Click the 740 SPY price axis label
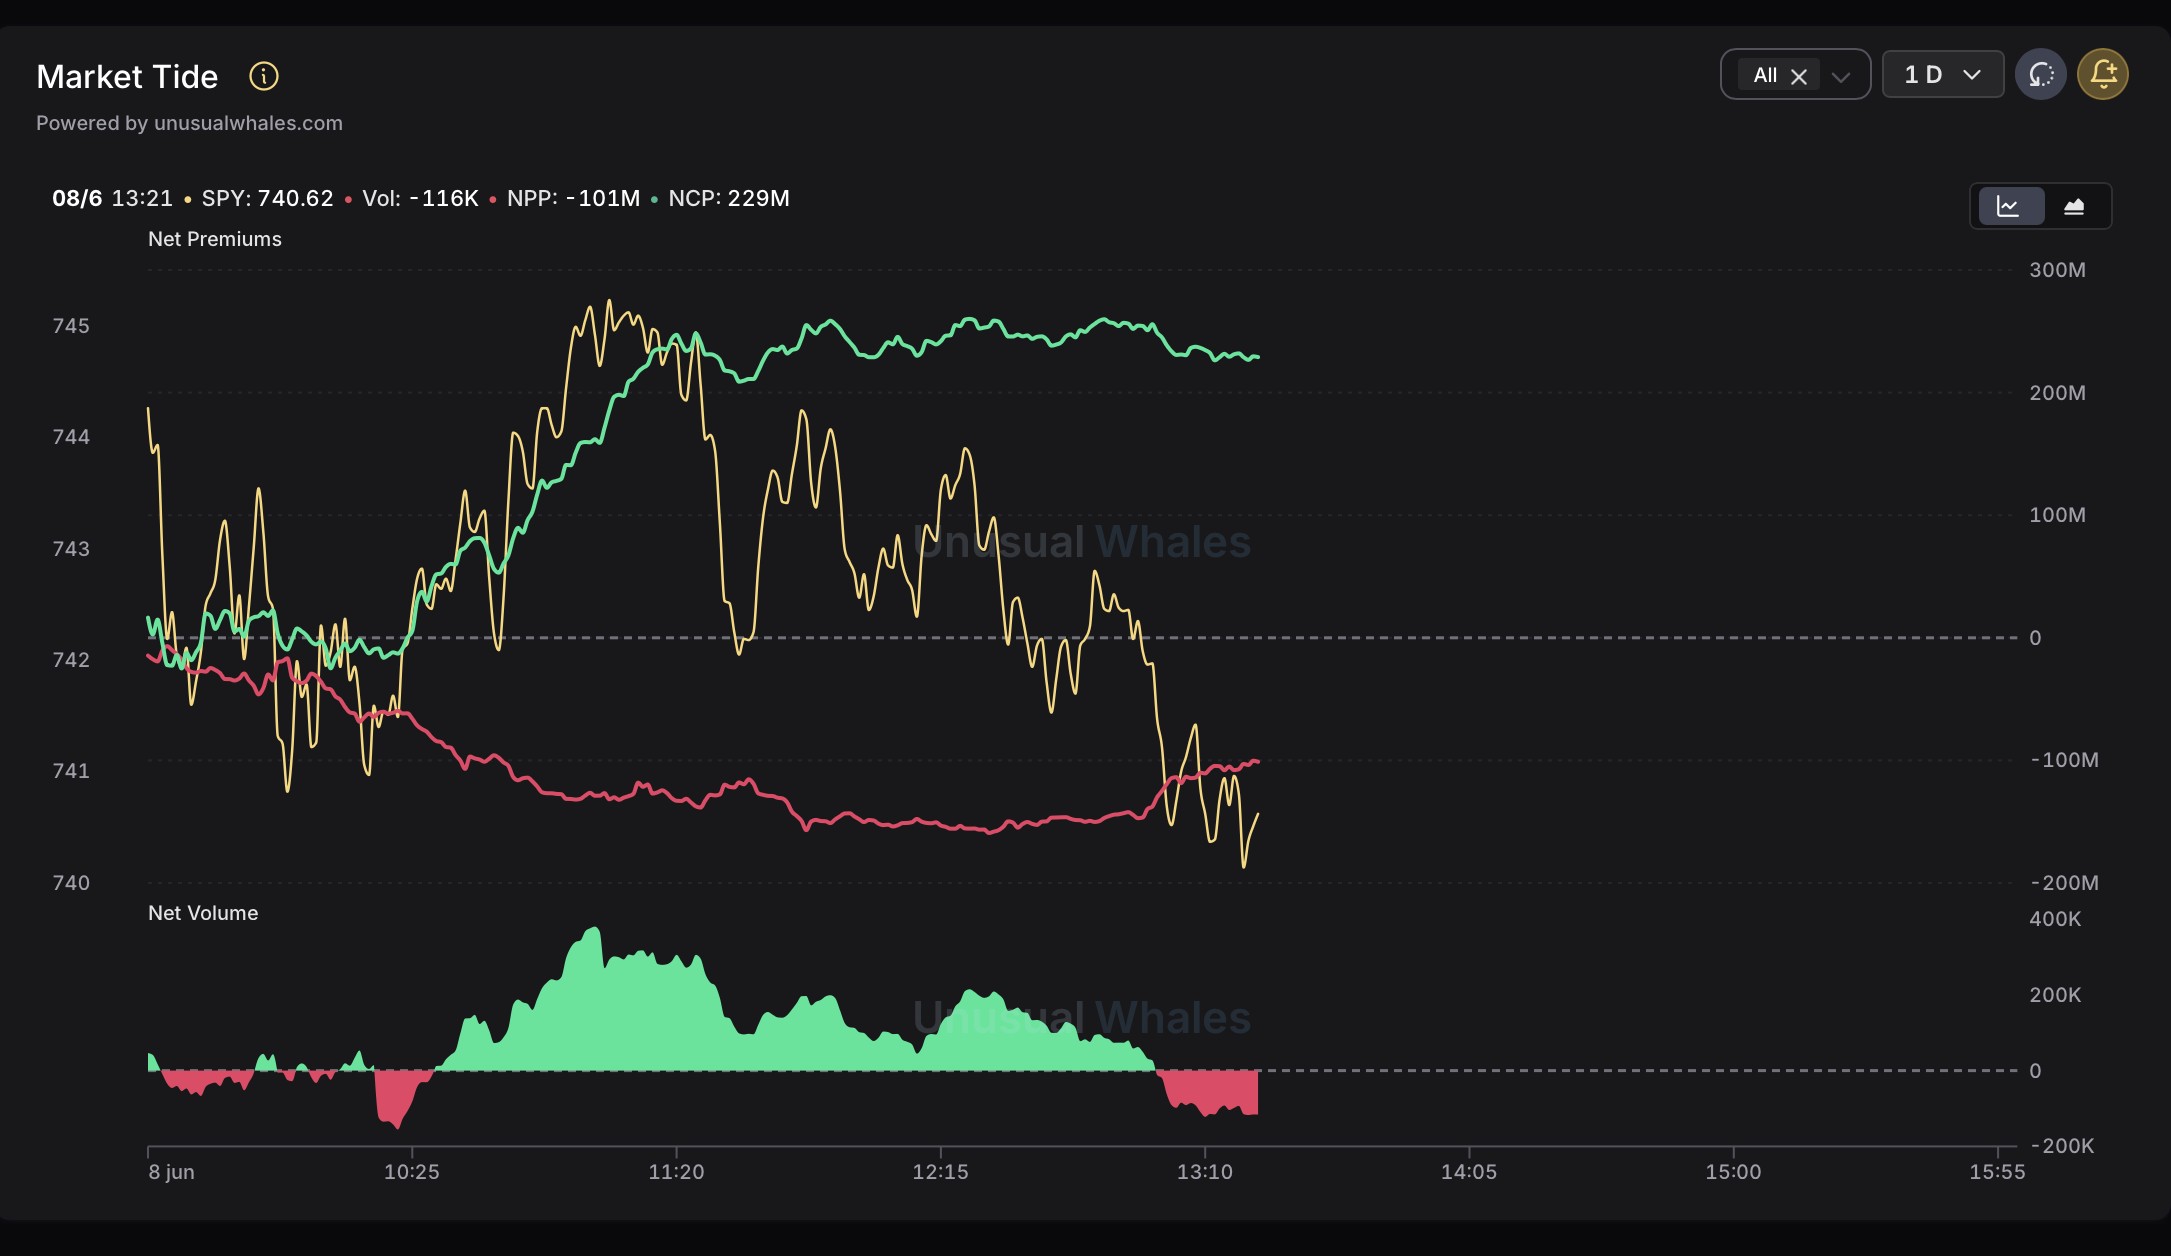Screen dimensions: 2171x1256 (71, 883)
